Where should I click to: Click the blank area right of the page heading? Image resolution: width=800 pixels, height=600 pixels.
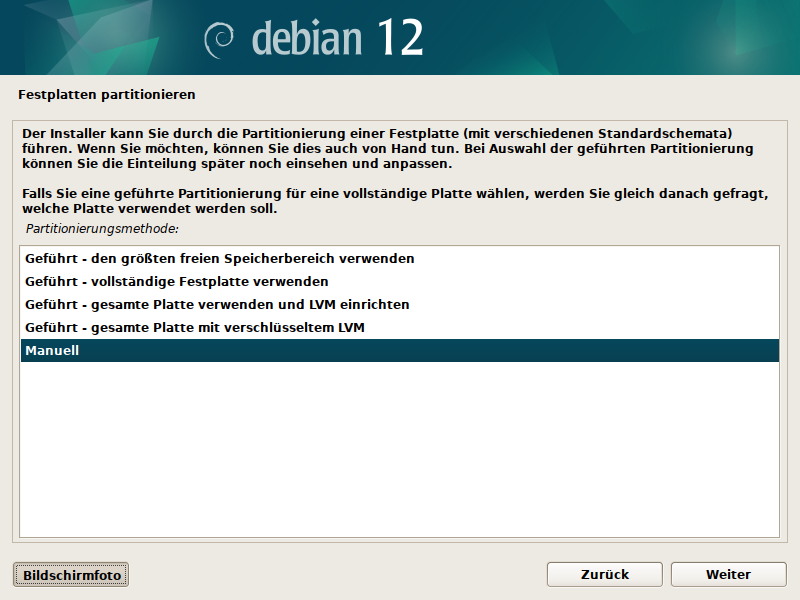[500, 95]
